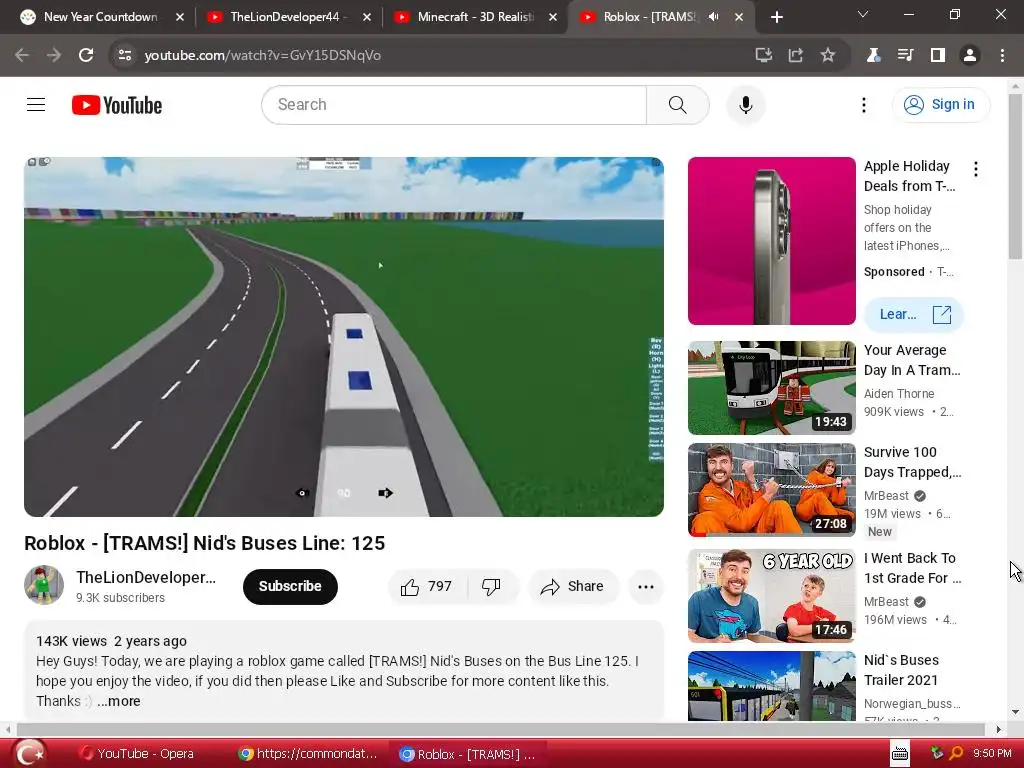Share the video
Screen dimensions: 1024x768
(572, 586)
